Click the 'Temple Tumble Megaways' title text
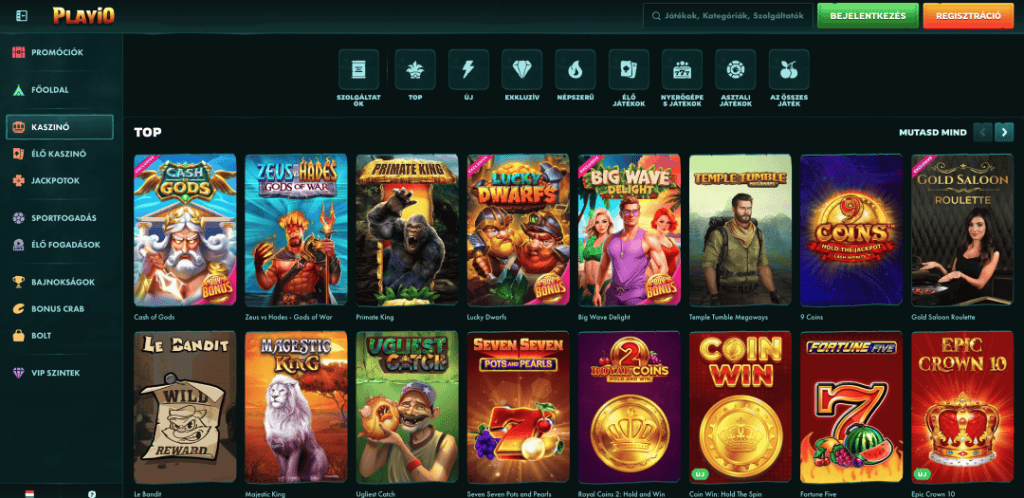Viewport: 1024px width, 498px height. (x=728, y=317)
